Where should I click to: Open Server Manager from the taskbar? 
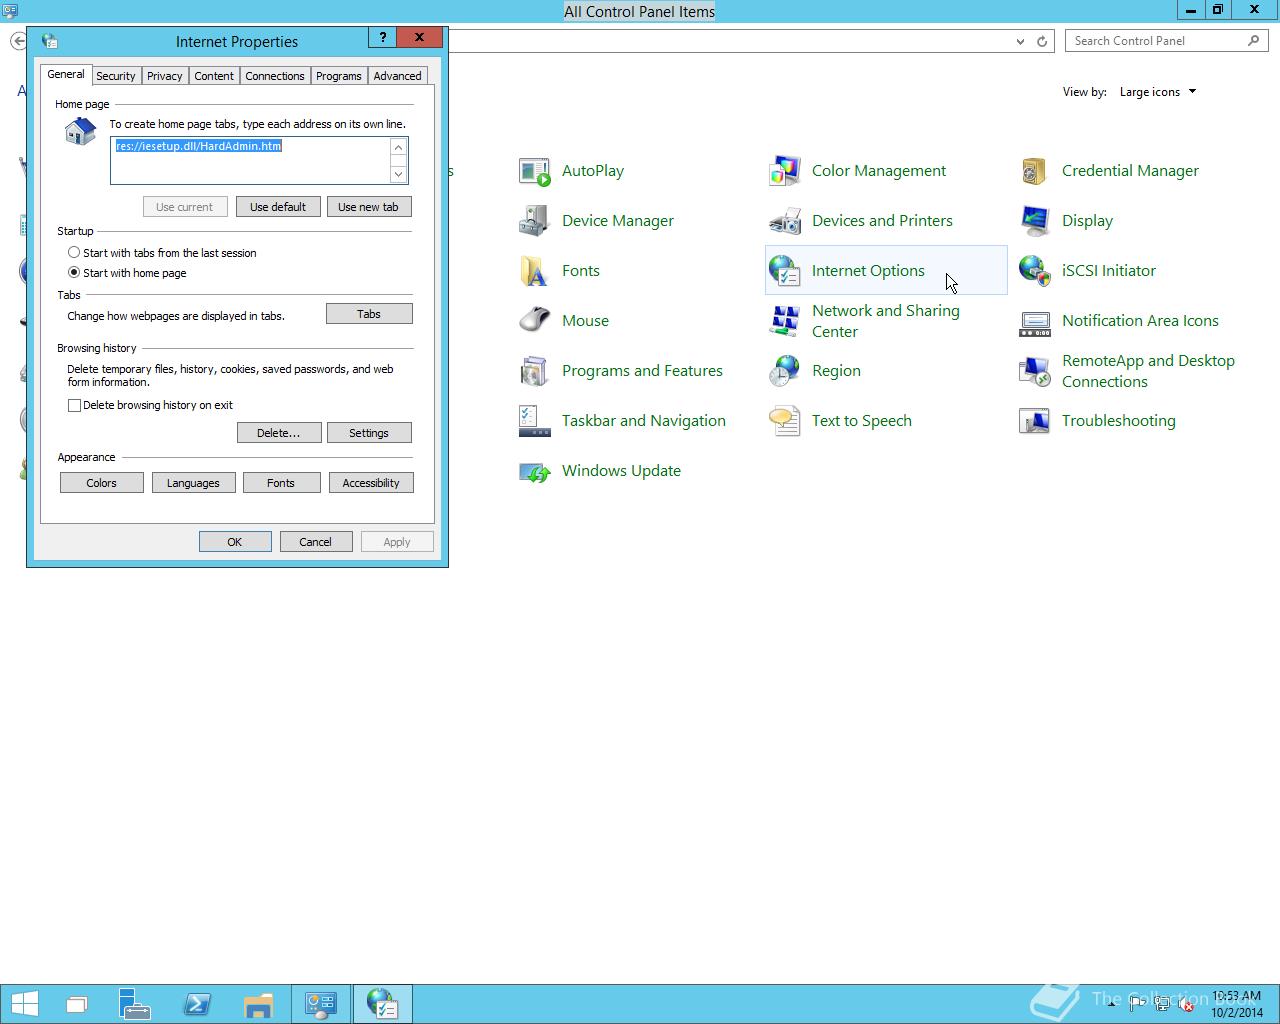(x=135, y=1004)
